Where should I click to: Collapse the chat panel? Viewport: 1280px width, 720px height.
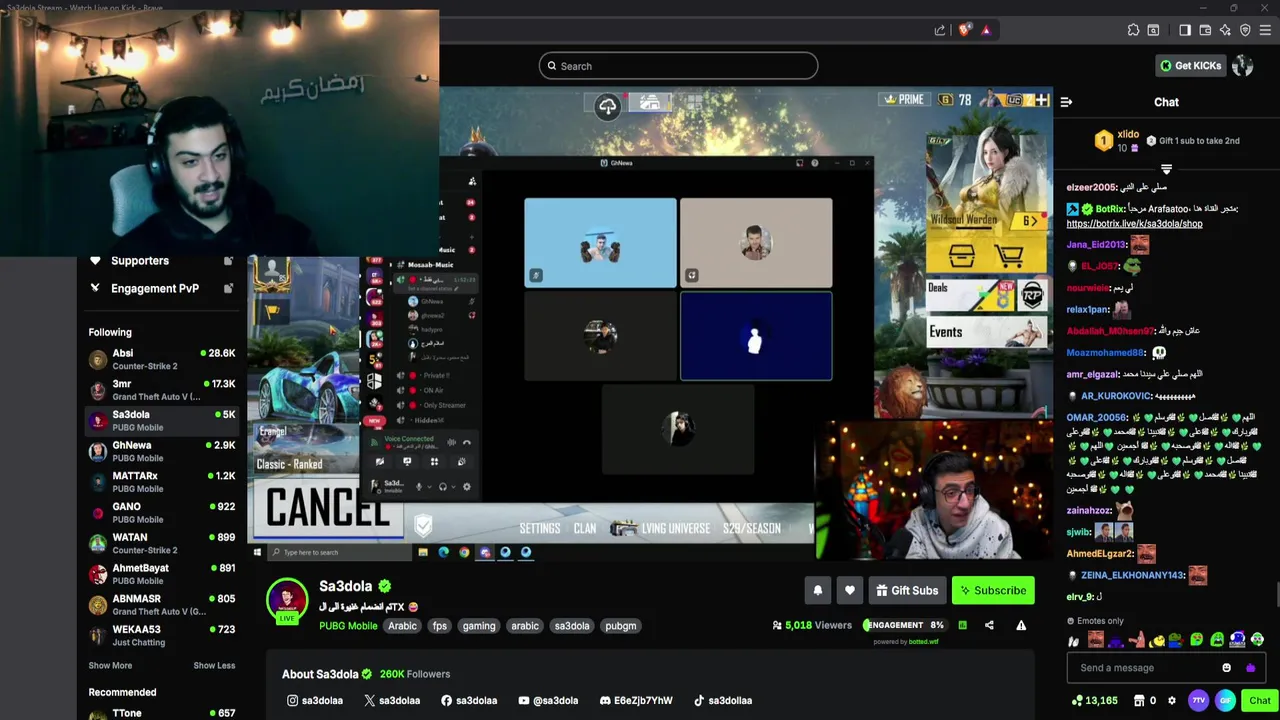pos(1066,102)
